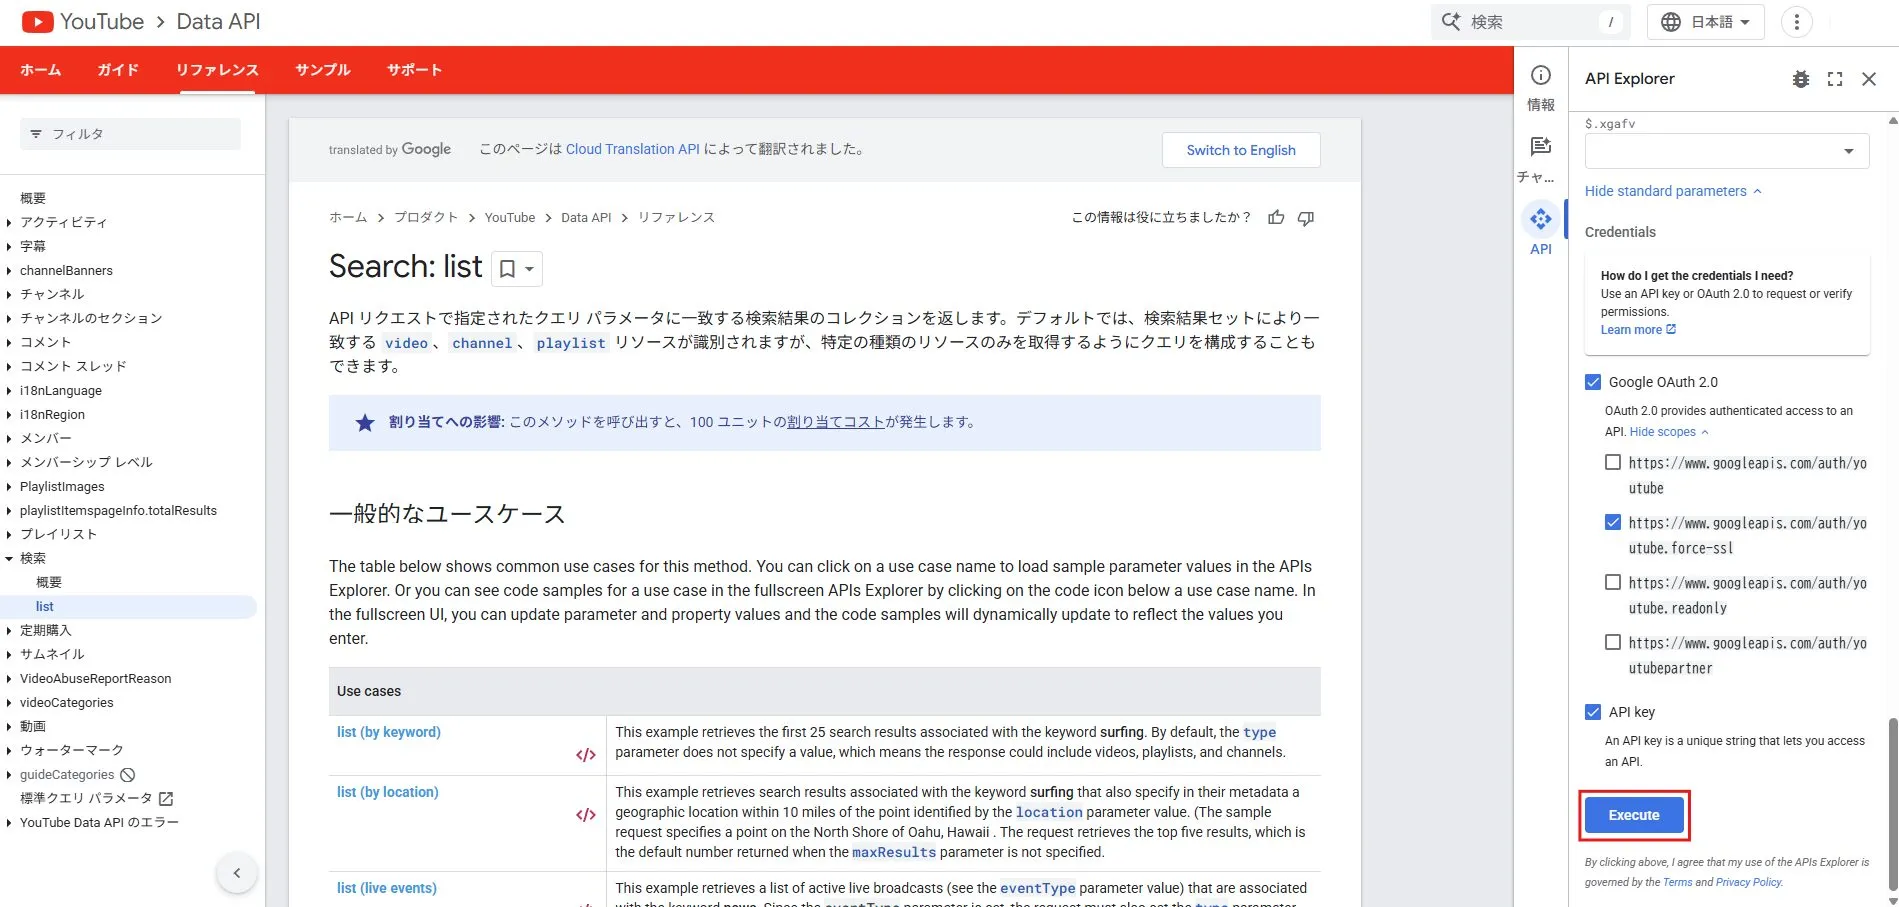Select the API panel icon

pyautogui.click(x=1541, y=218)
